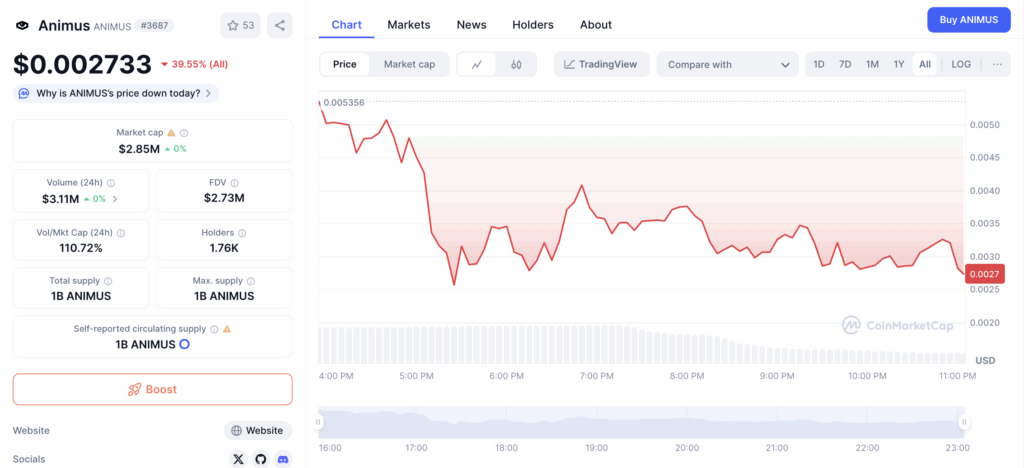Open the Discord social icon

point(284,459)
